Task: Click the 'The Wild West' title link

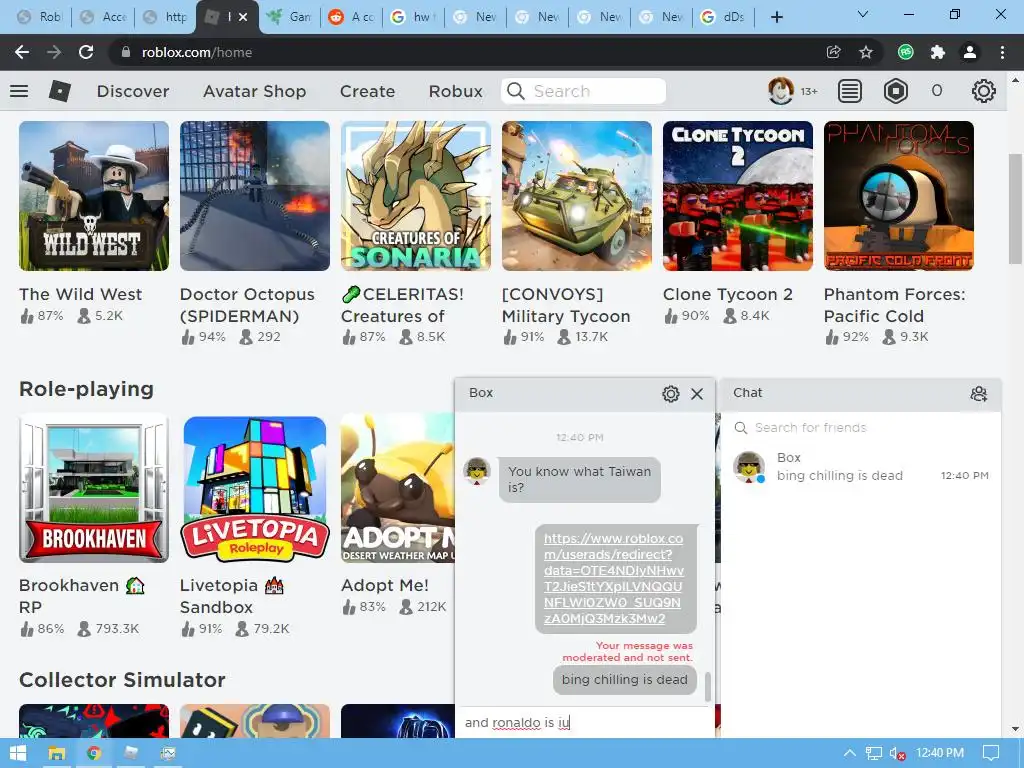Action: 80,295
